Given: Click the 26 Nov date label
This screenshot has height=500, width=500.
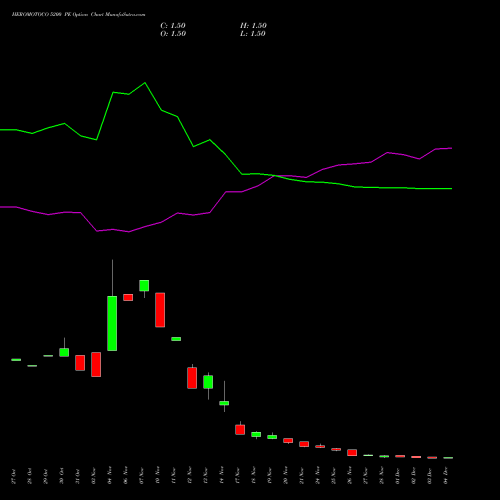Looking at the screenshot, I should [x=350, y=475].
